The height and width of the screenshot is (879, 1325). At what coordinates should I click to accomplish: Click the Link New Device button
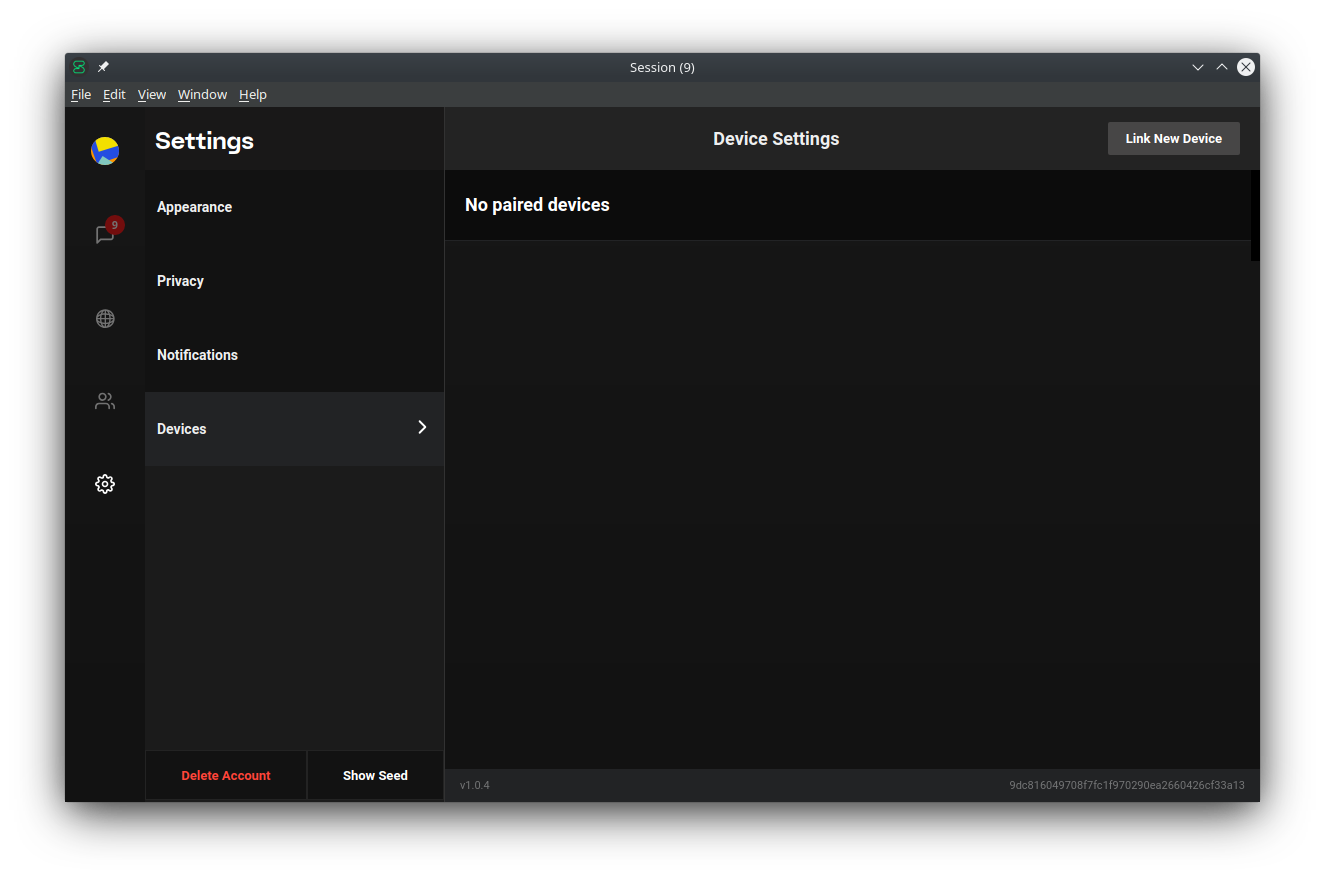point(1173,138)
